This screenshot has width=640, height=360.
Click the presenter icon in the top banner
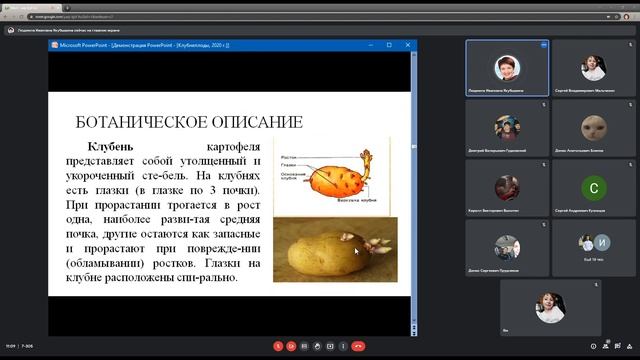click(x=11, y=30)
